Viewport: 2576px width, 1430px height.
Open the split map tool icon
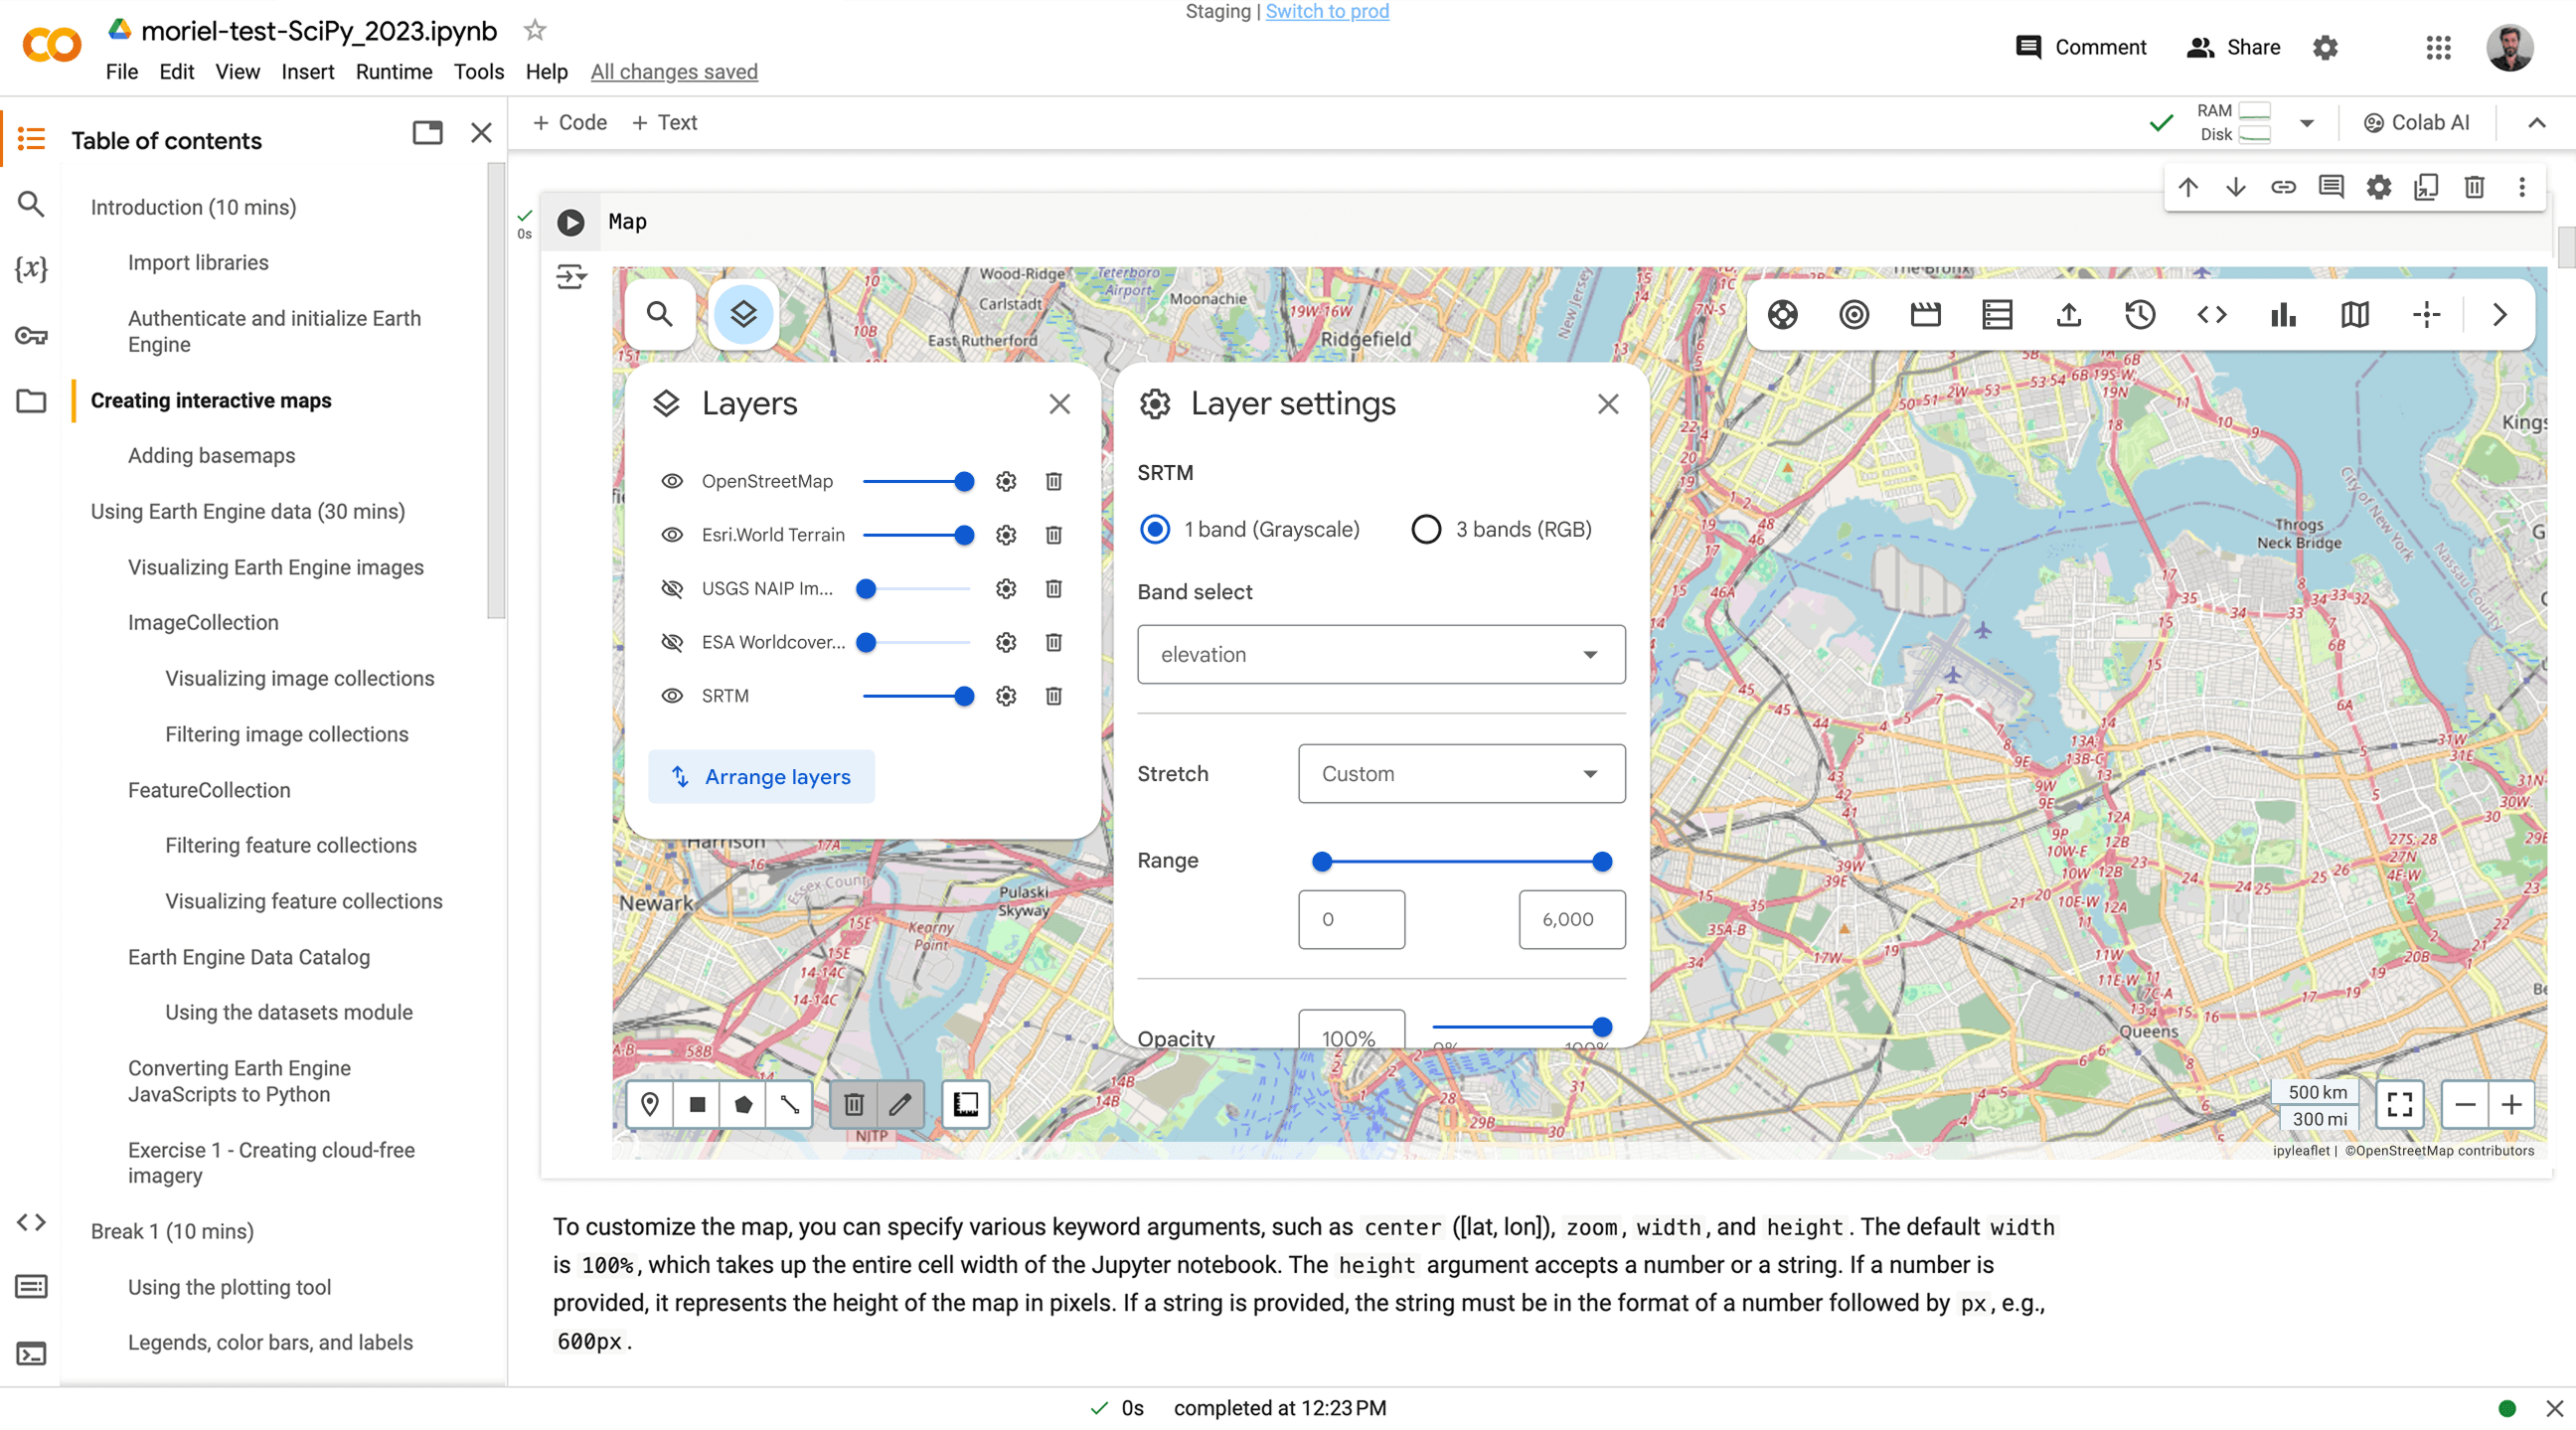(2355, 315)
